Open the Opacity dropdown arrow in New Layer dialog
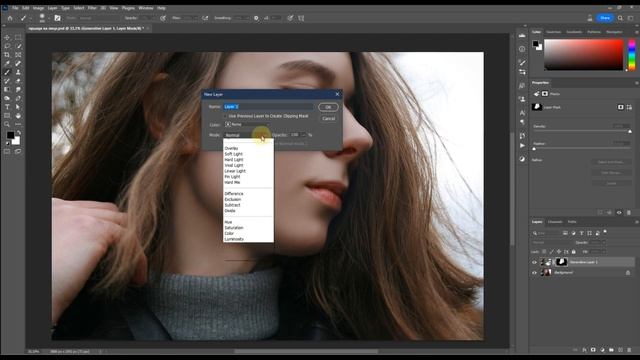Image resolution: width=640 pixels, height=360 pixels. (x=304, y=135)
